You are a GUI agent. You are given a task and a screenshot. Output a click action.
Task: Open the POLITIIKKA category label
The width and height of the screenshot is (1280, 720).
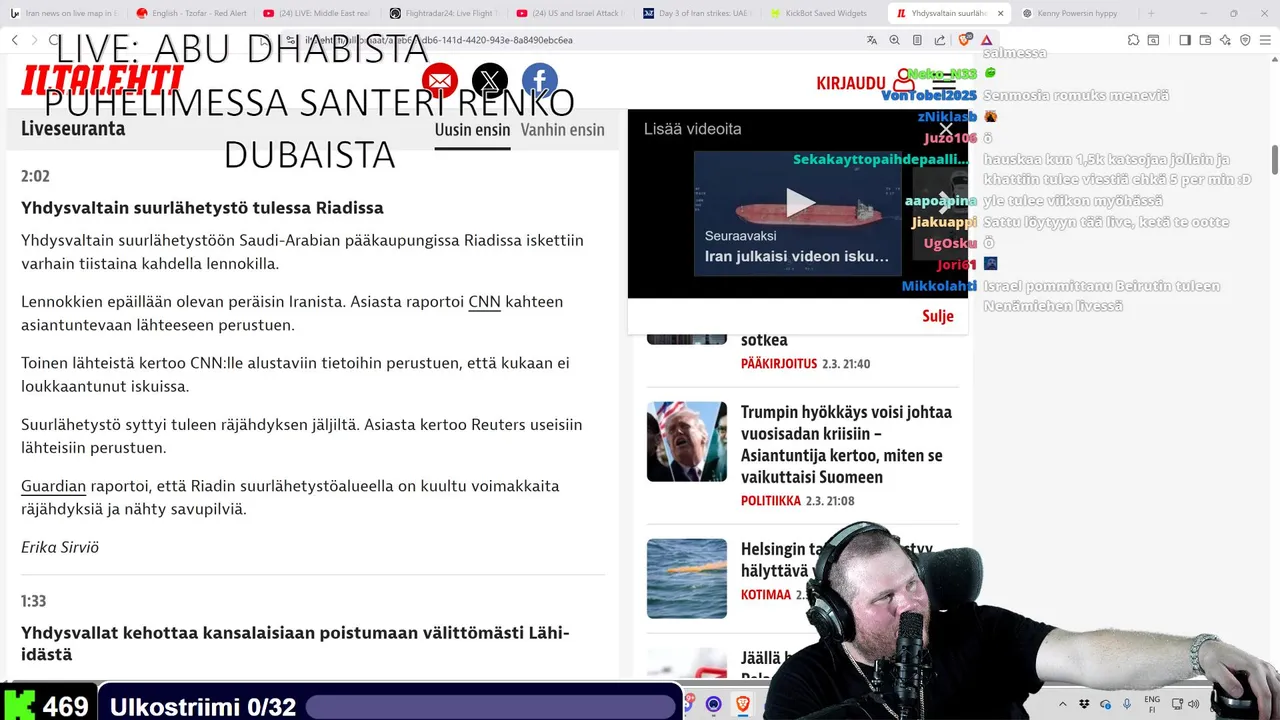[771, 501]
